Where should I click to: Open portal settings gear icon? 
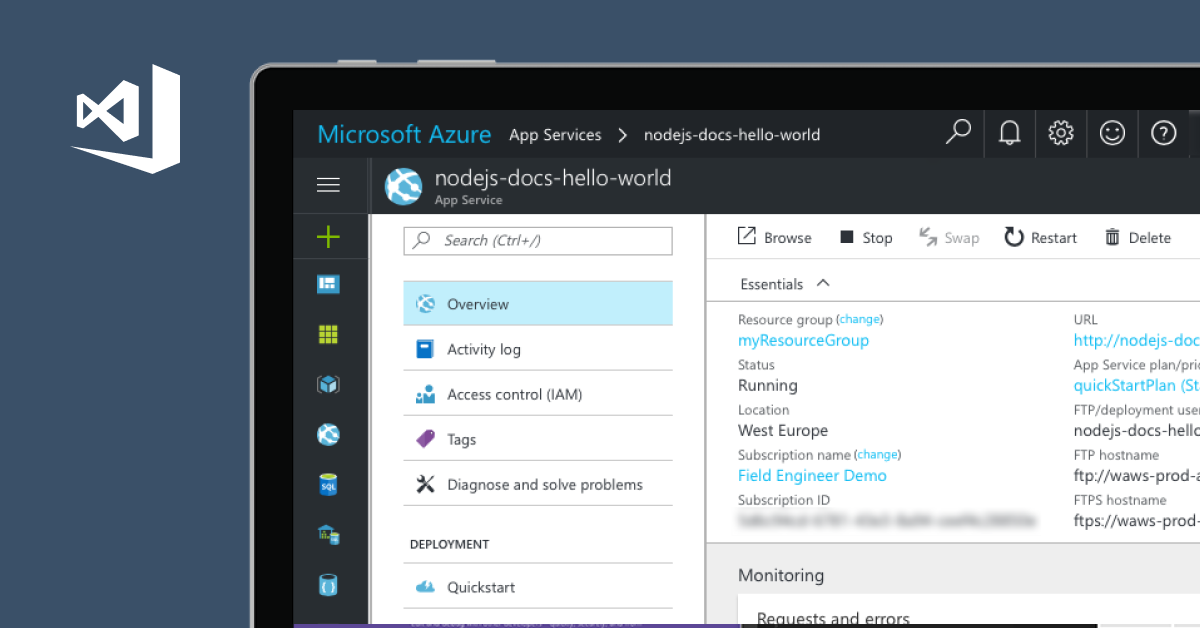(x=1061, y=133)
